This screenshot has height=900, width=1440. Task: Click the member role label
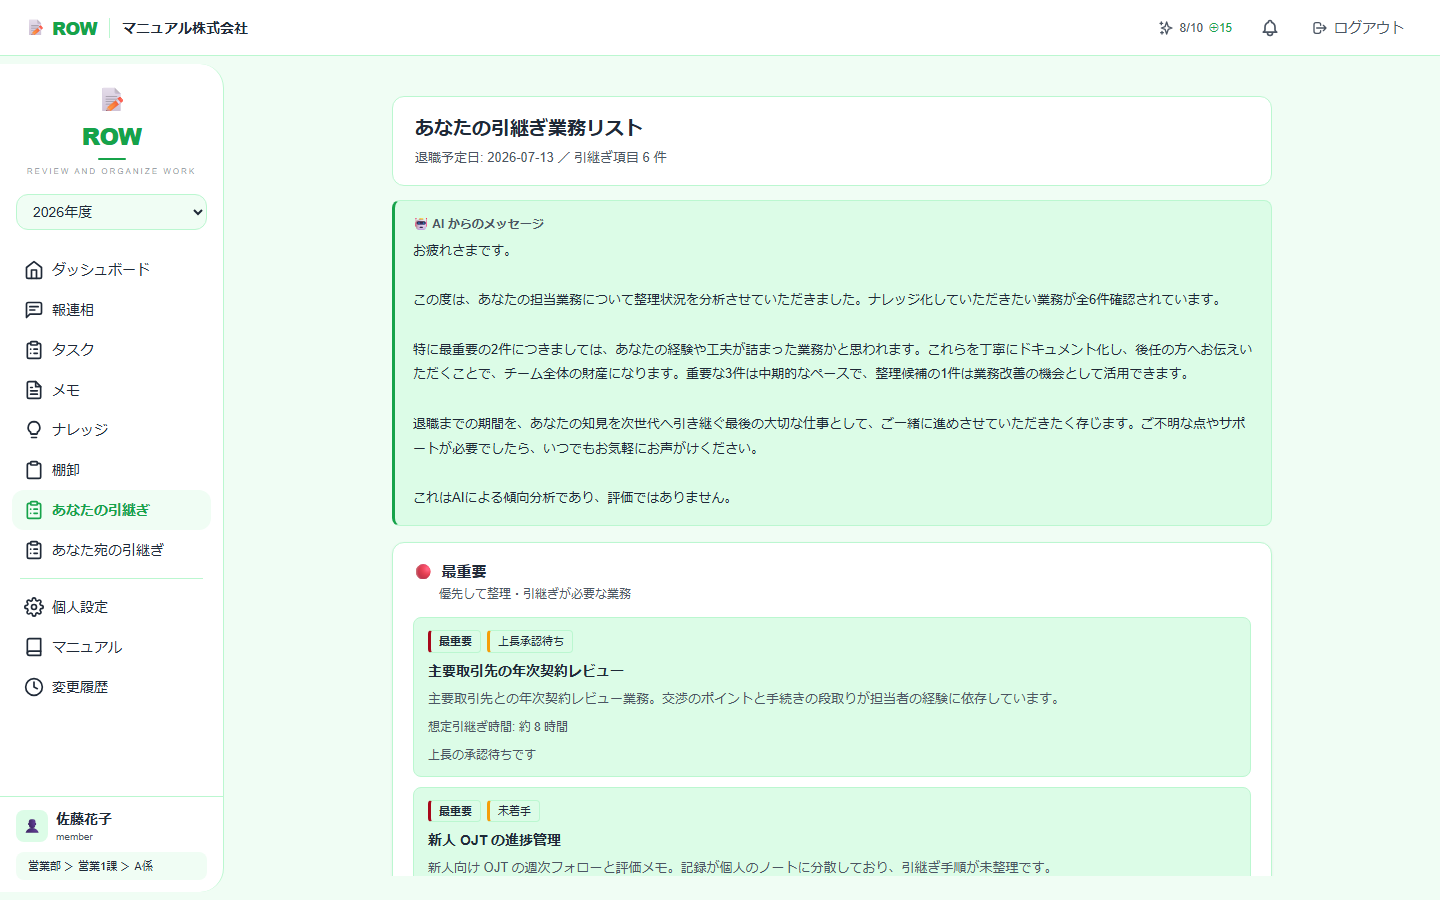pos(74,837)
